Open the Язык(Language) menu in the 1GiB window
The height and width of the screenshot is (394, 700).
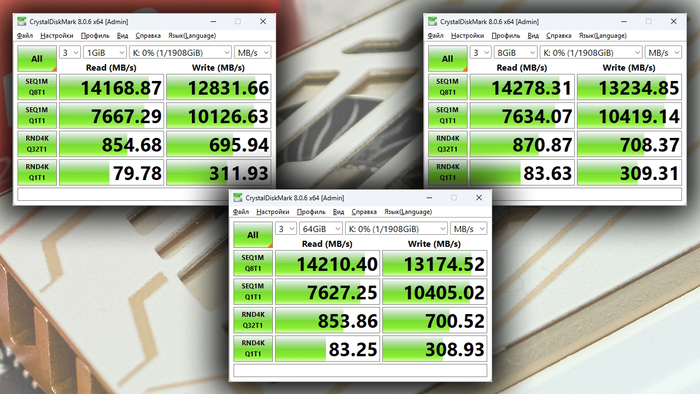[192, 36]
